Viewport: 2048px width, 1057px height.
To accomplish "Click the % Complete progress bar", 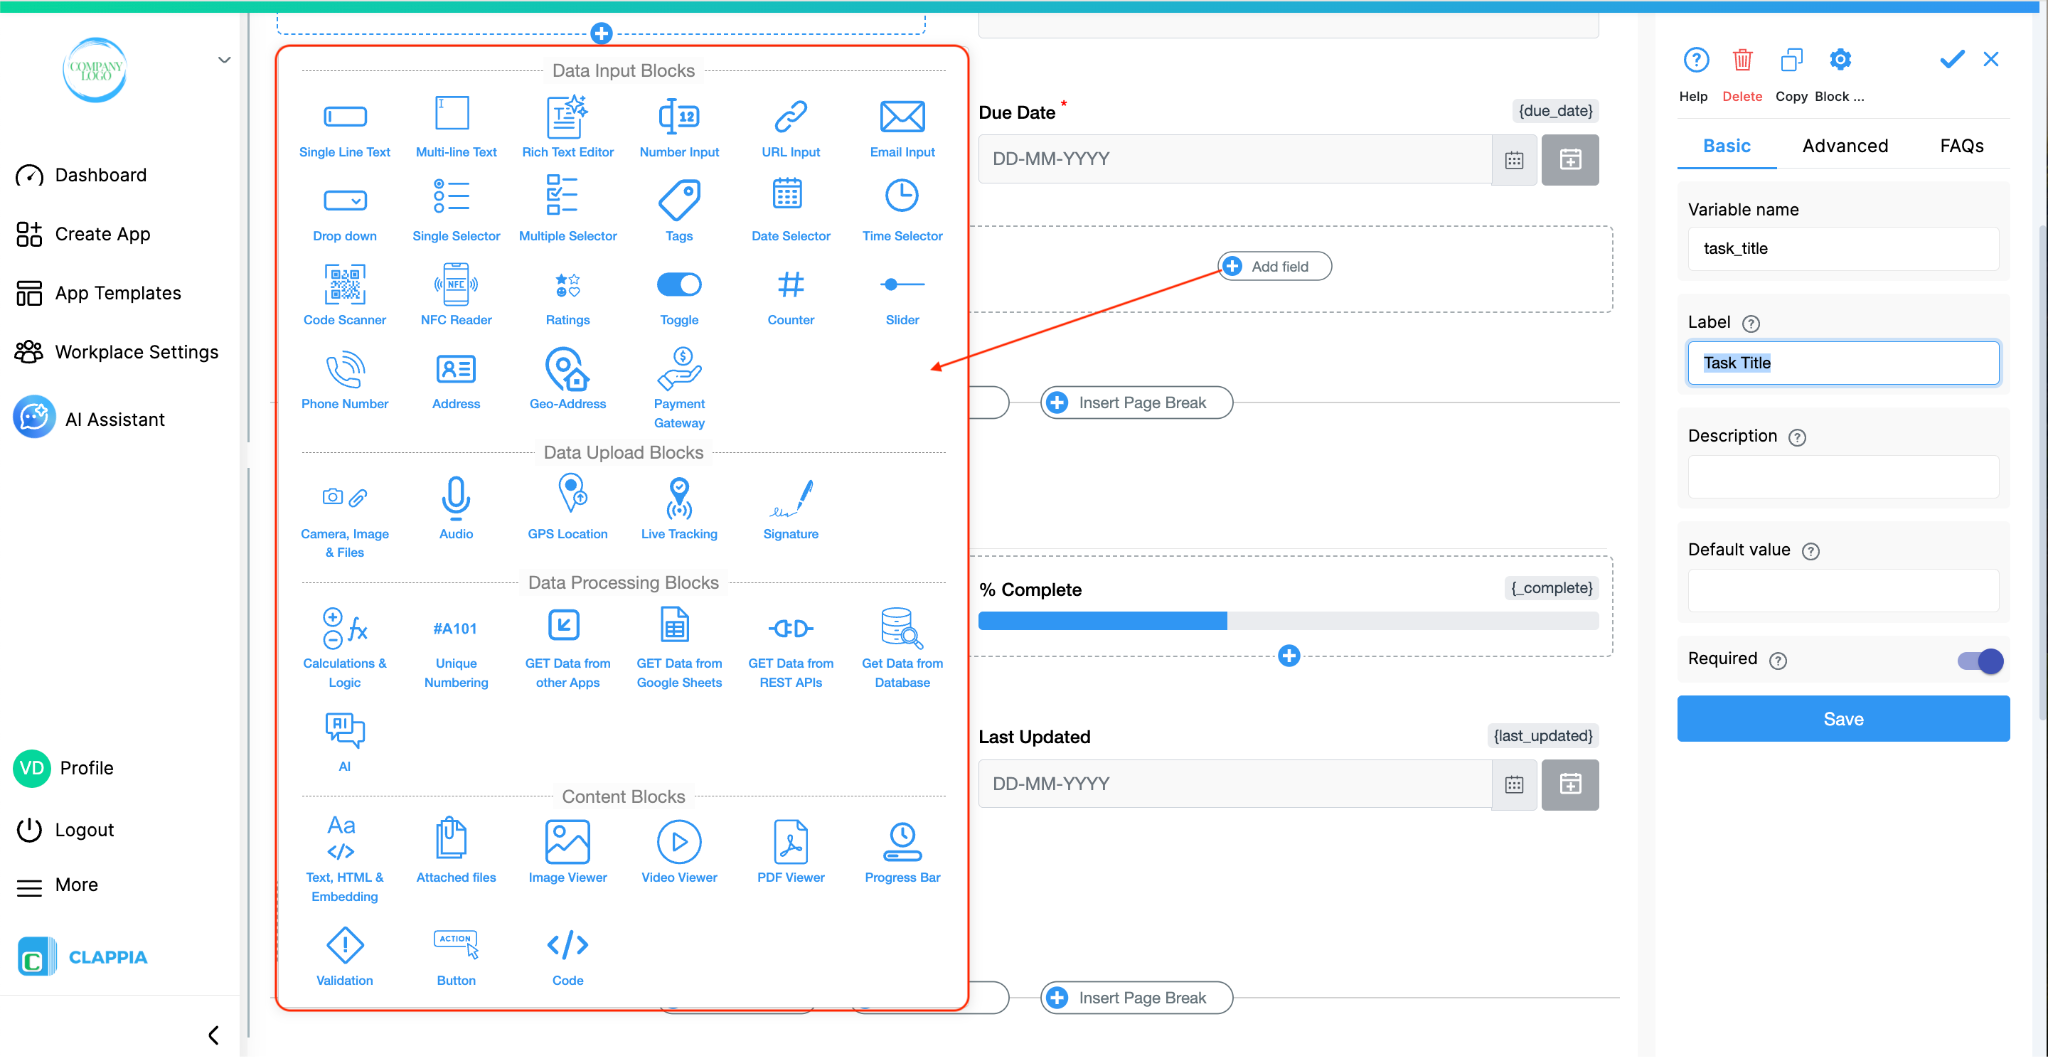I will [x=1288, y=621].
